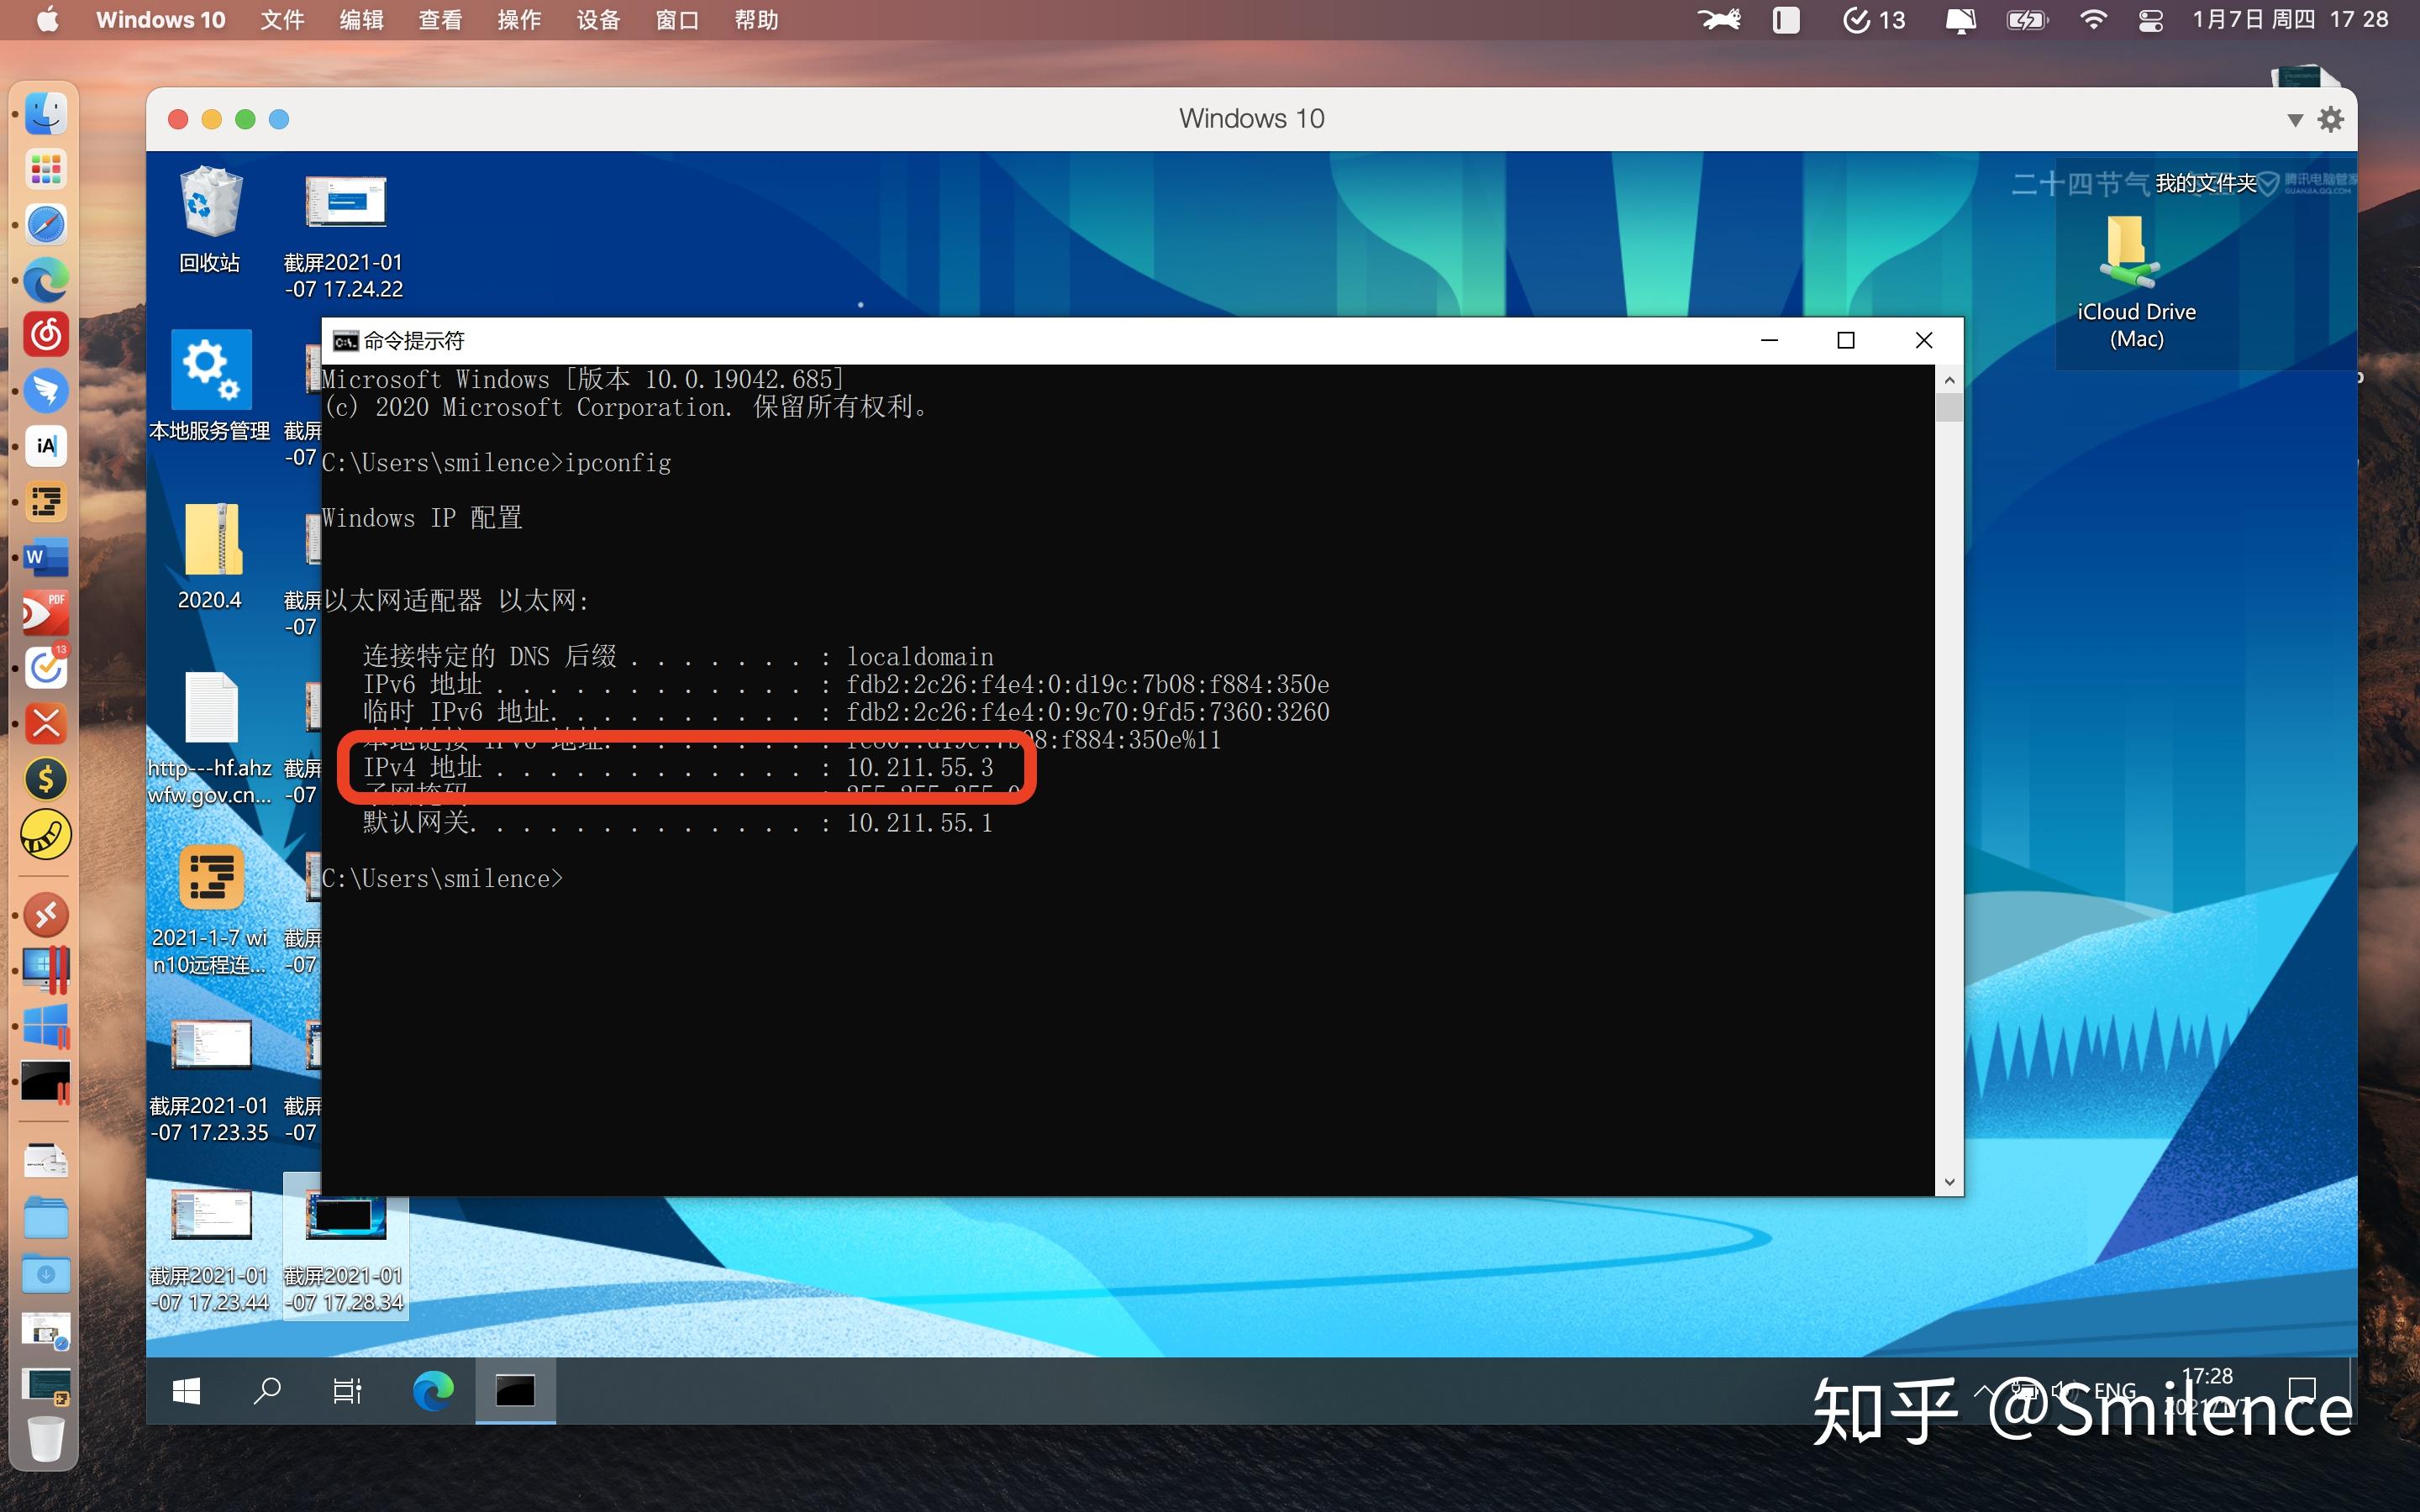Screen dimensions: 2420x1512
Task: Open Parallels VM configuration gear
Action: [2331, 119]
